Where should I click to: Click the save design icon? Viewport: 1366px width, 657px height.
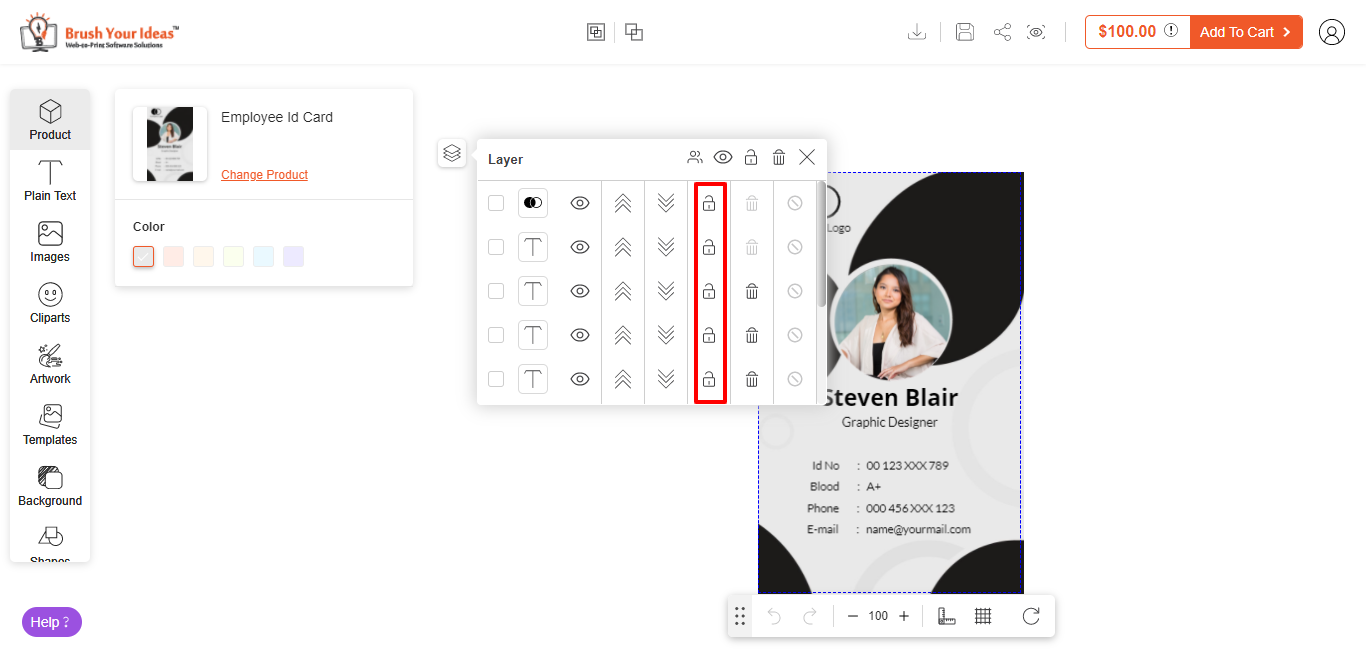click(x=965, y=32)
